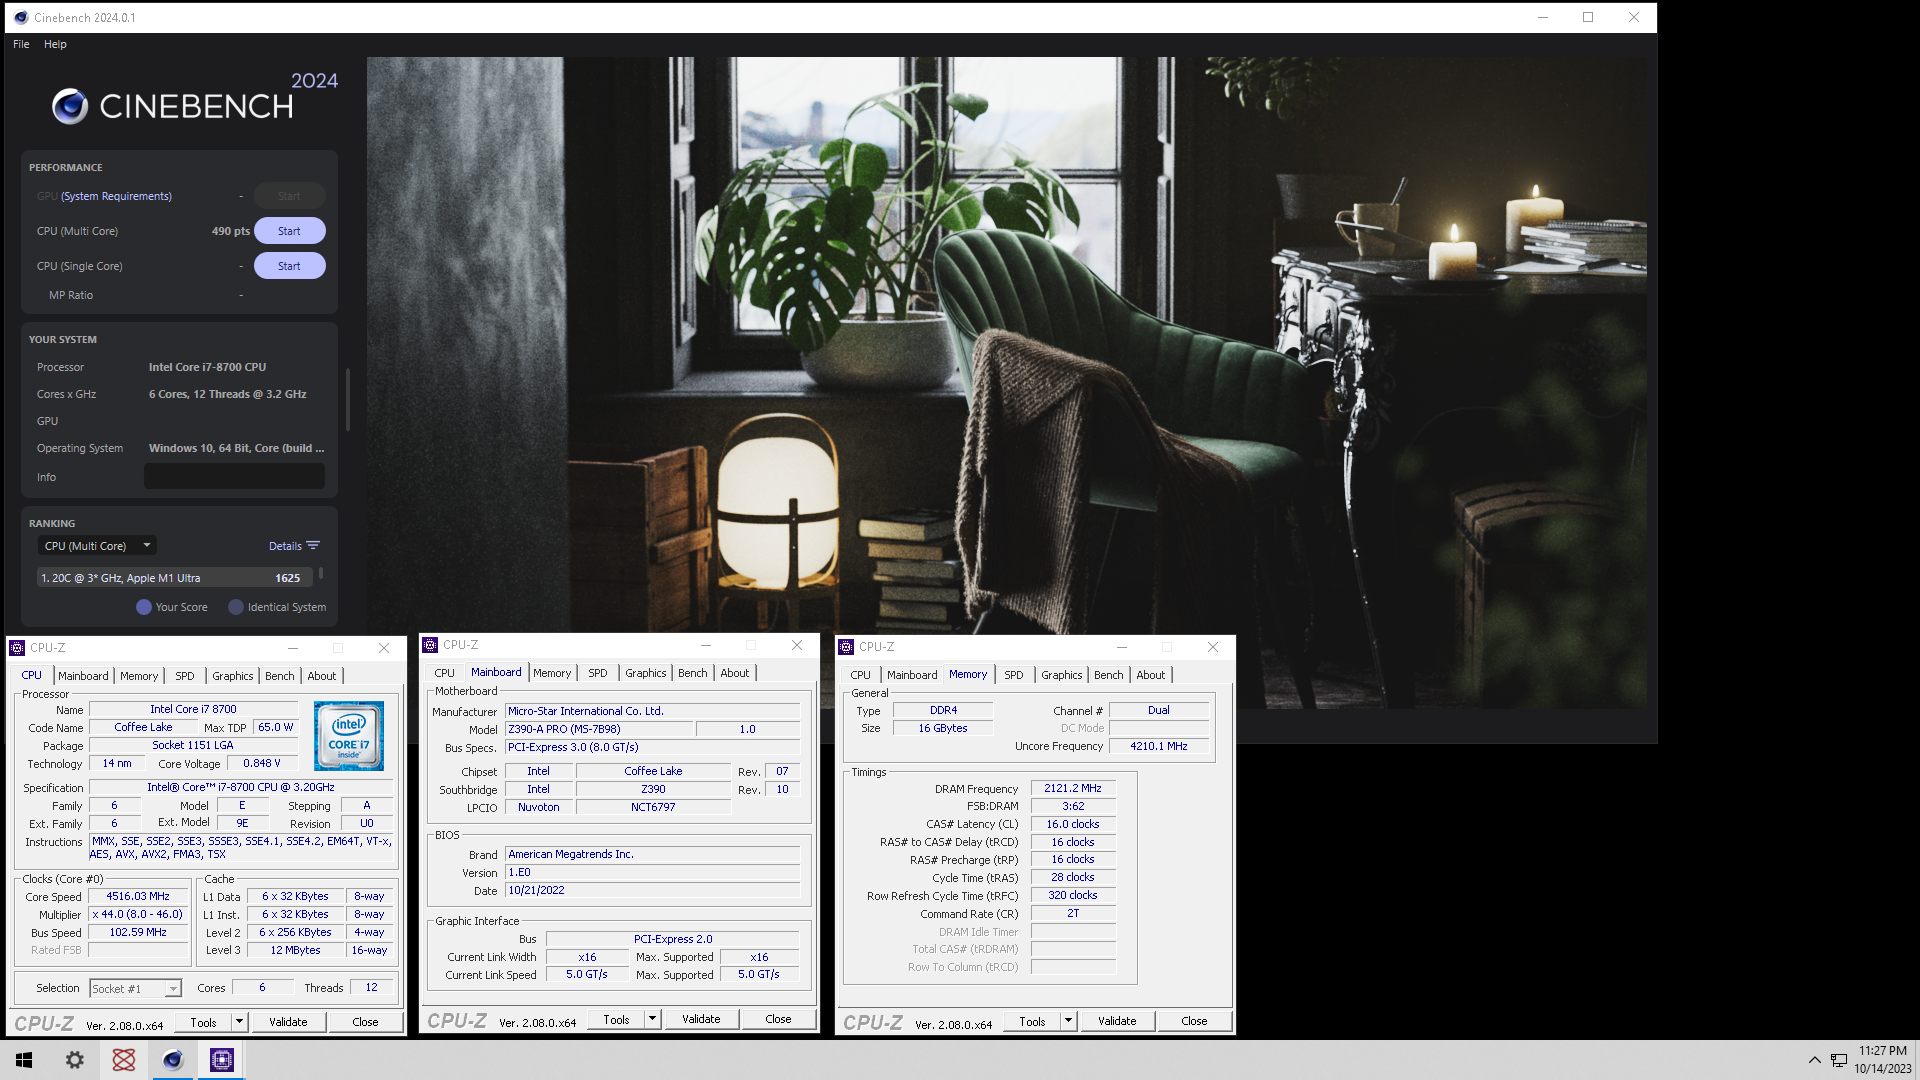This screenshot has width=1920, height=1080.
Task: Click Tools button in CPU-Z Memory window
Action: 1033,1021
